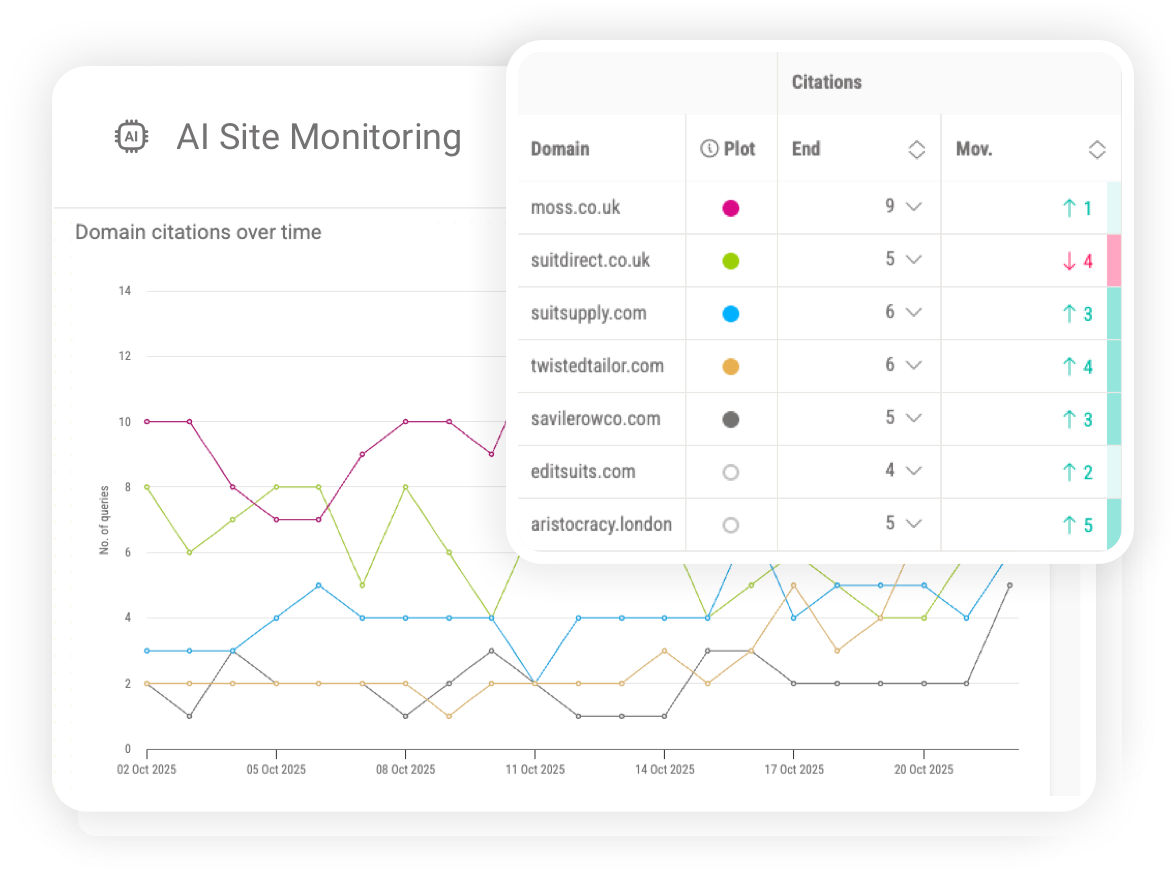Screen dimensions: 1174x876
Task: Click the up arrow in twistedtailor.com row
Action: click(1069, 367)
